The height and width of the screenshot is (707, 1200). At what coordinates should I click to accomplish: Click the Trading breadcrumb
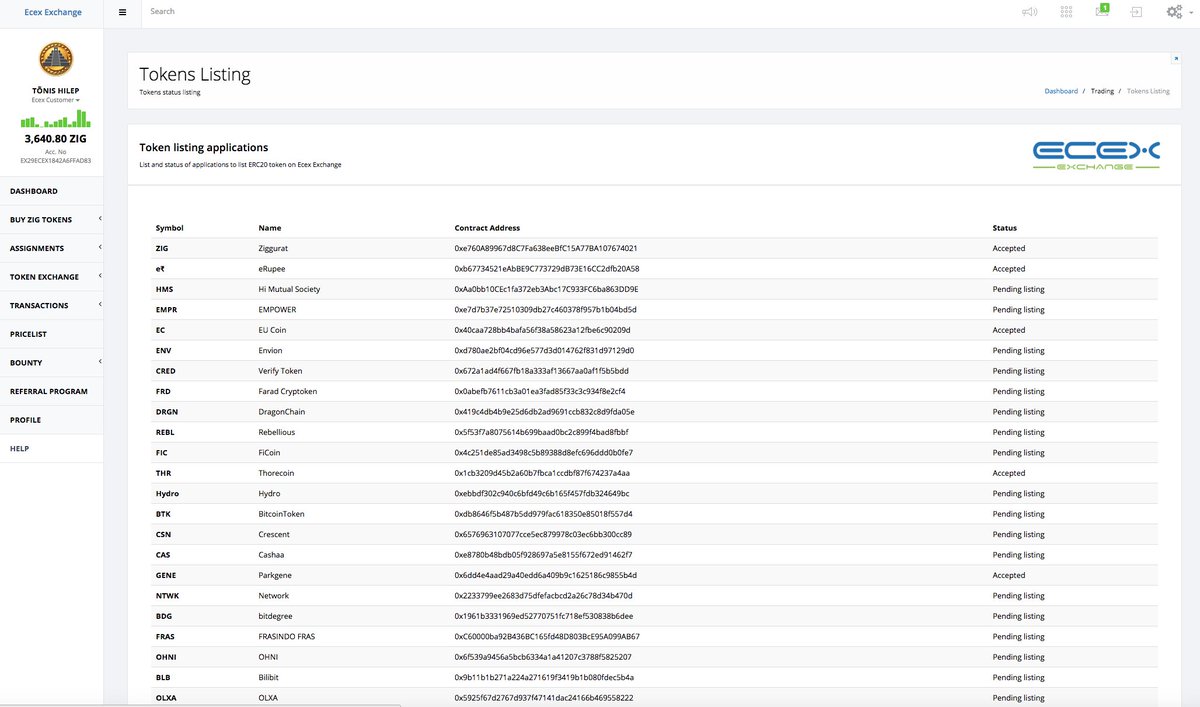point(1102,91)
